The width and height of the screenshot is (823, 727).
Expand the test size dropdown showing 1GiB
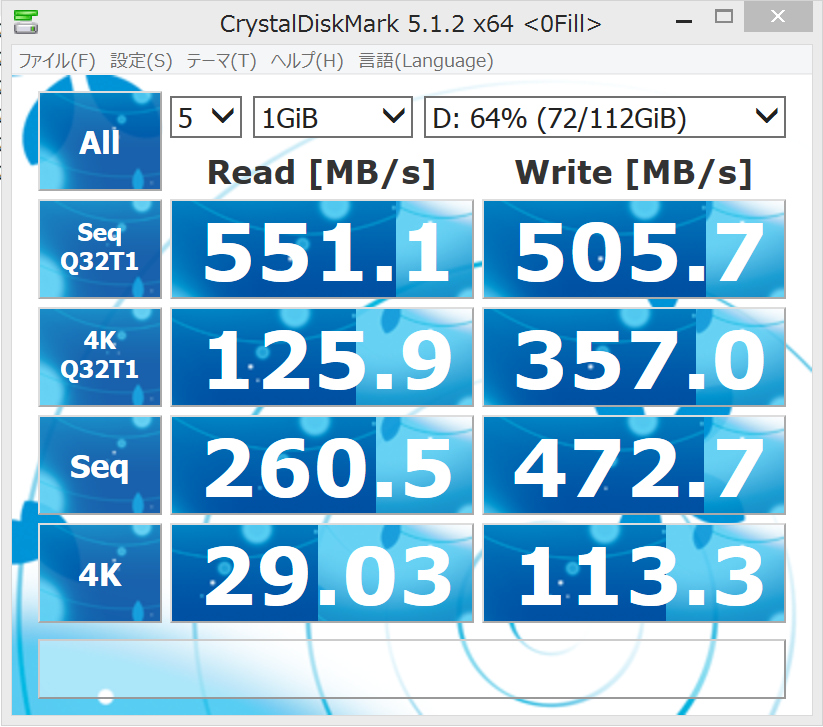333,117
